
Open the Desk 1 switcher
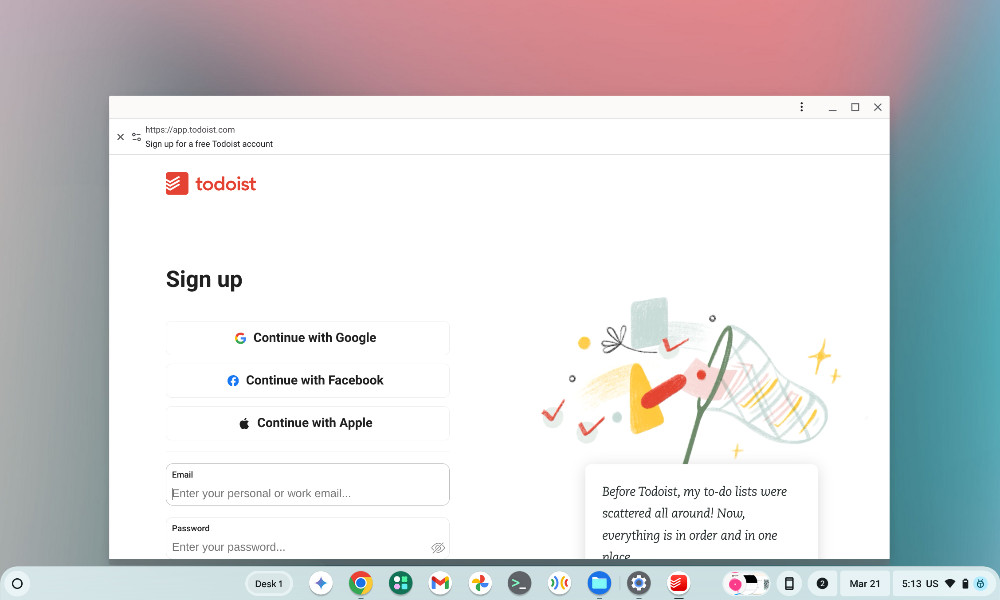coord(268,583)
